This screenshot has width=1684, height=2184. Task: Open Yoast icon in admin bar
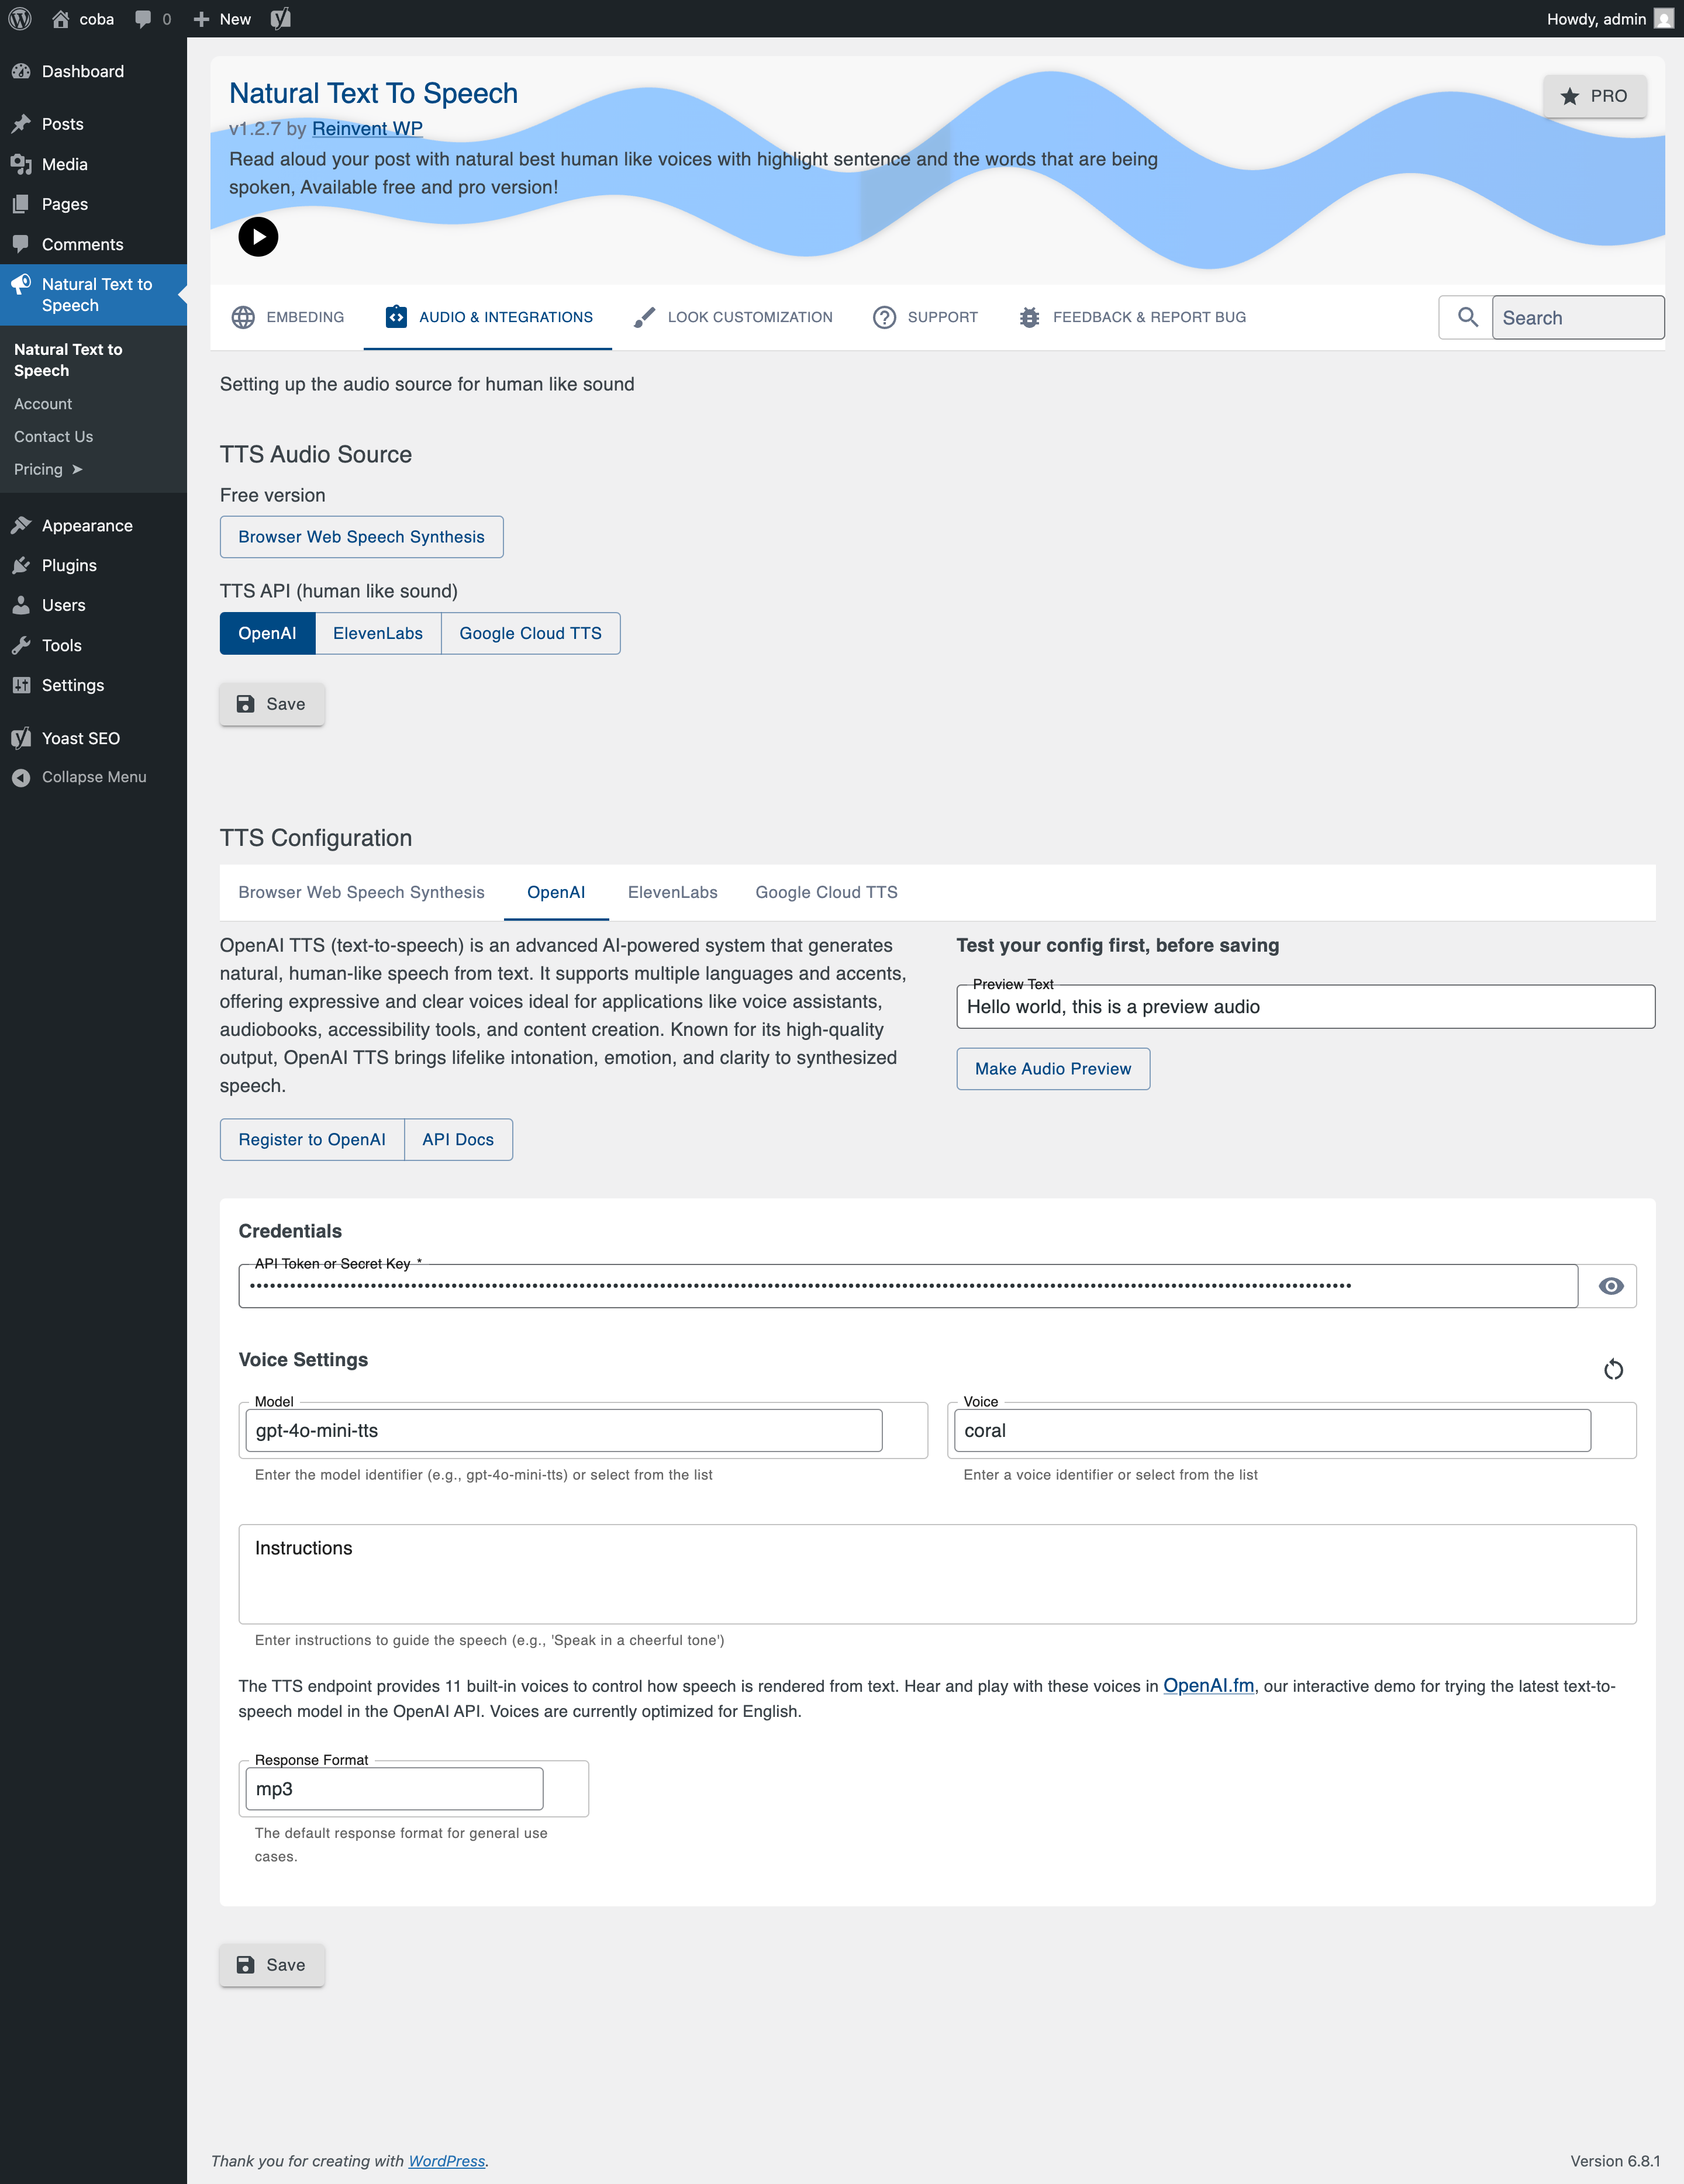click(280, 19)
